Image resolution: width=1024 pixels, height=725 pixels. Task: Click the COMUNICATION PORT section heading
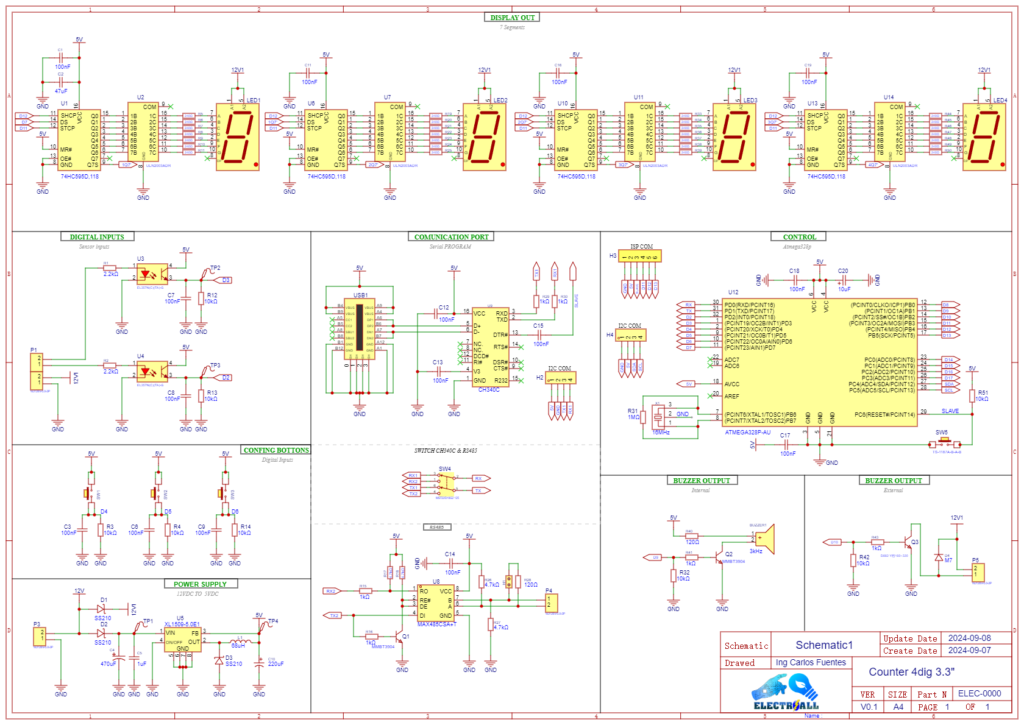(x=451, y=237)
